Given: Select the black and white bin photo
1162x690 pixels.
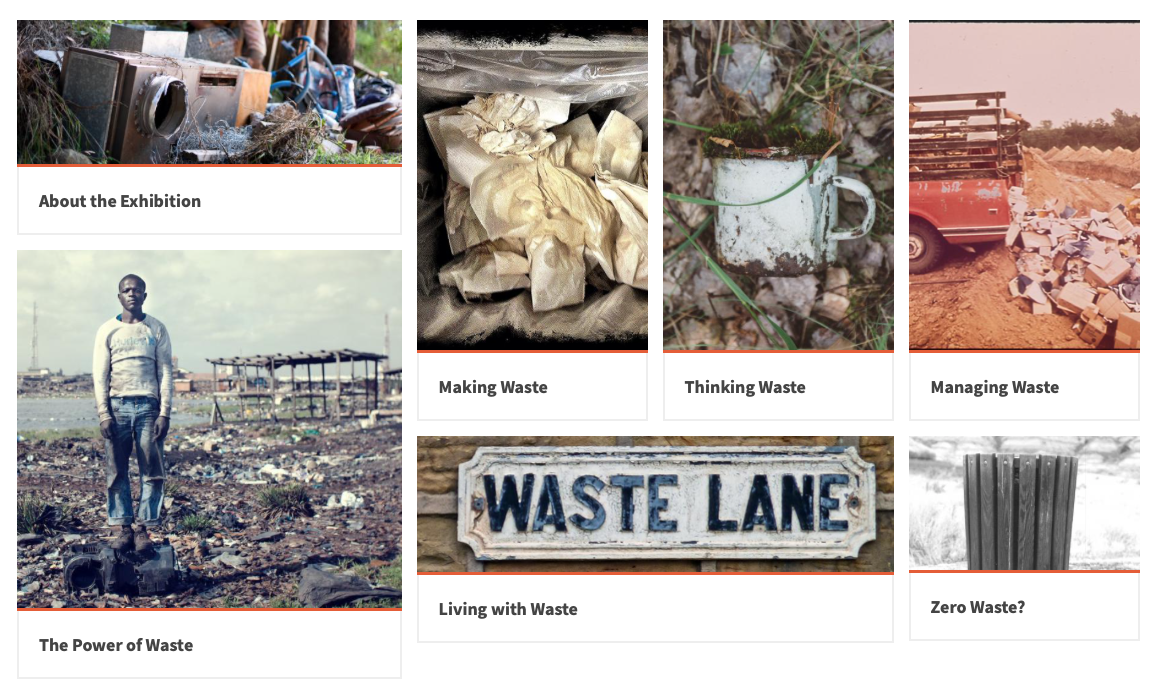Looking at the screenshot, I should [x=1024, y=503].
